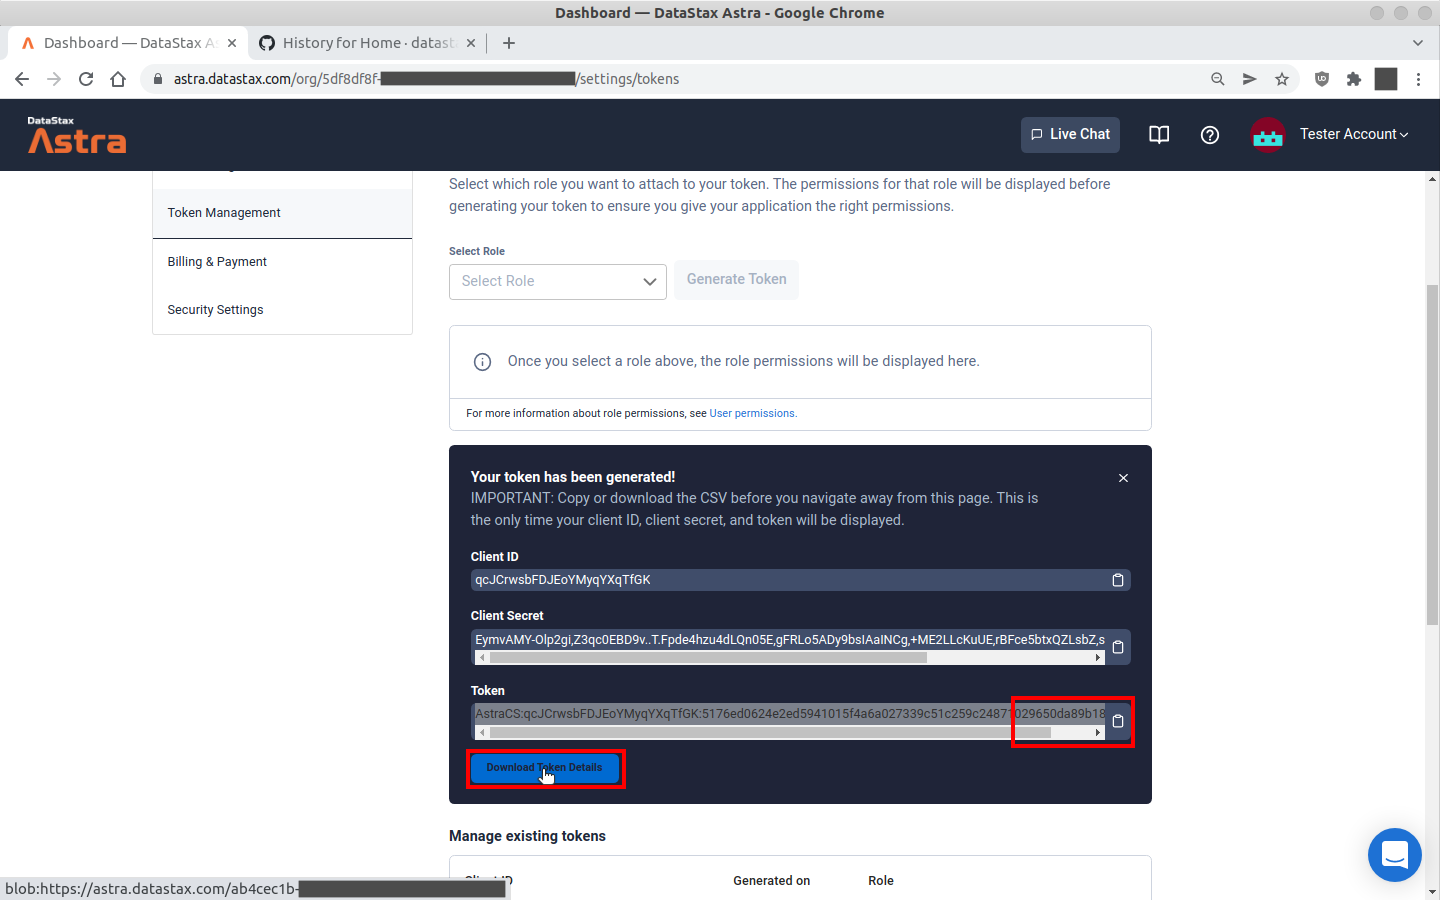Bookmark this page with the star
1440x900 pixels.
tap(1282, 79)
